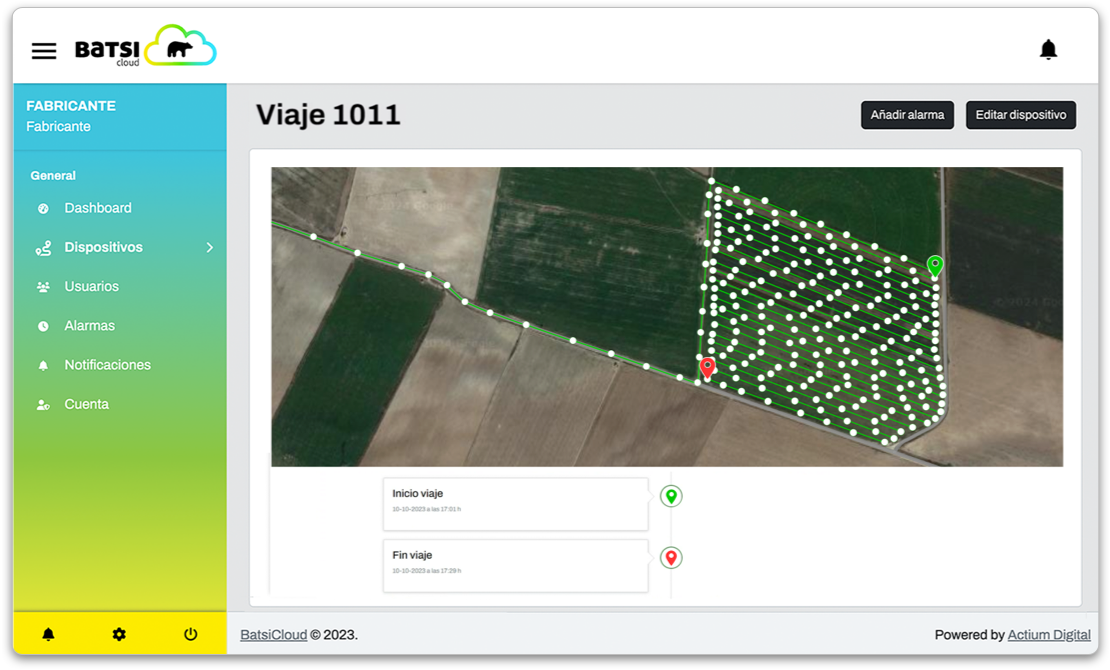Open the Cuenta page
Viewport: 1110px width, 670px height.
tap(86, 404)
